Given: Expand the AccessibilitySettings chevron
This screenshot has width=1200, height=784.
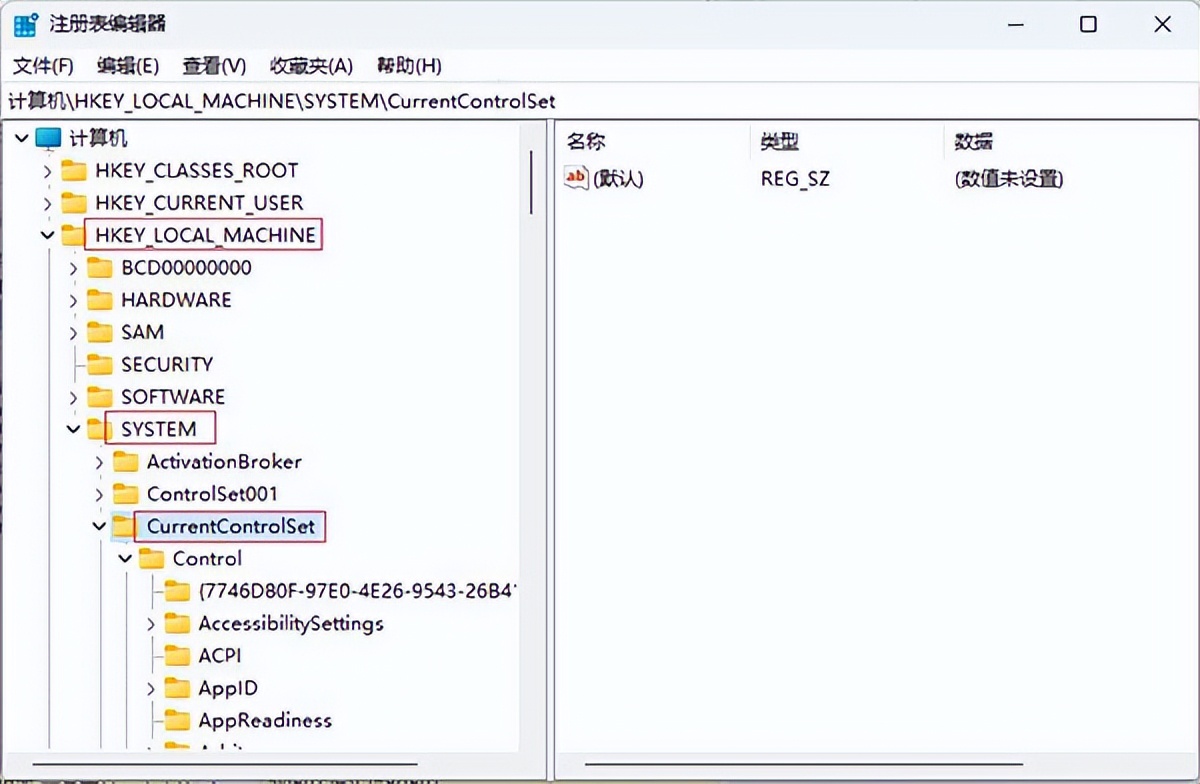Looking at the screenshot, I should pos(151,624).
